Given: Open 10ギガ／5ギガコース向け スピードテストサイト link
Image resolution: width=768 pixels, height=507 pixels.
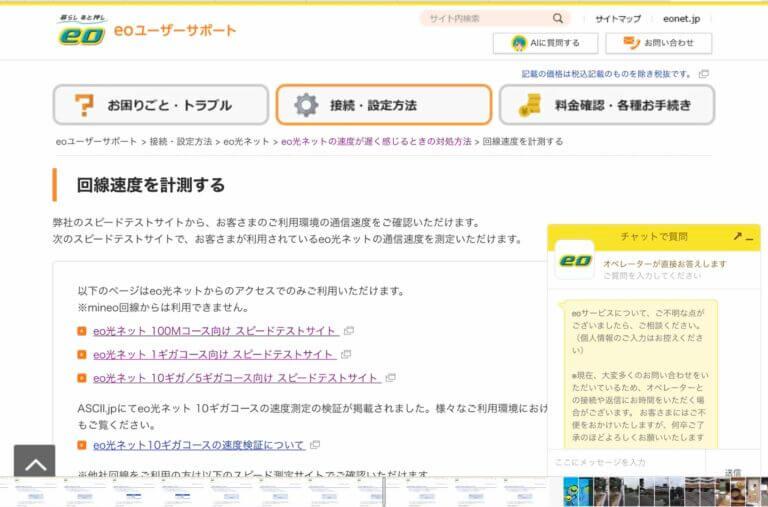Looking at the screenshot, I should pyautogui.click(x=237, y=378).
